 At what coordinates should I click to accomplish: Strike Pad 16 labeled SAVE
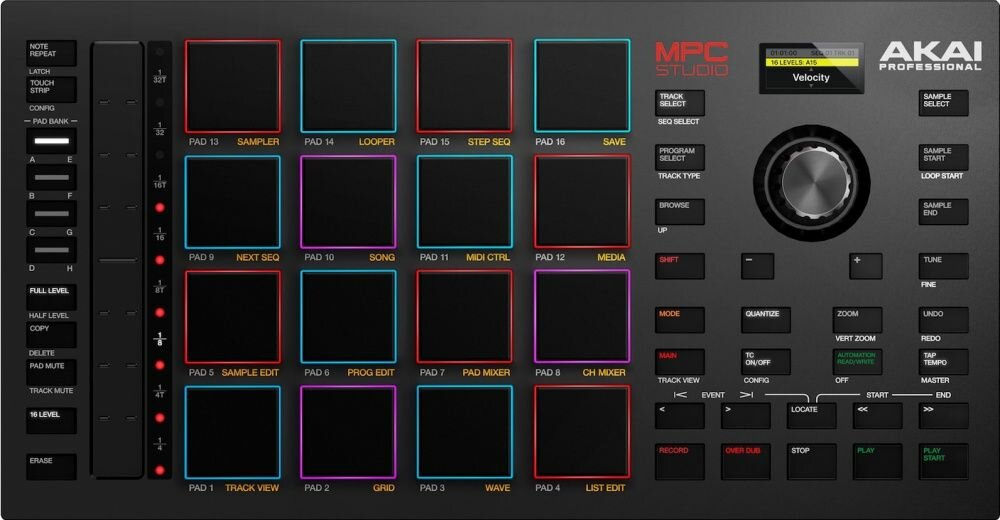click(x=582, y=86)
